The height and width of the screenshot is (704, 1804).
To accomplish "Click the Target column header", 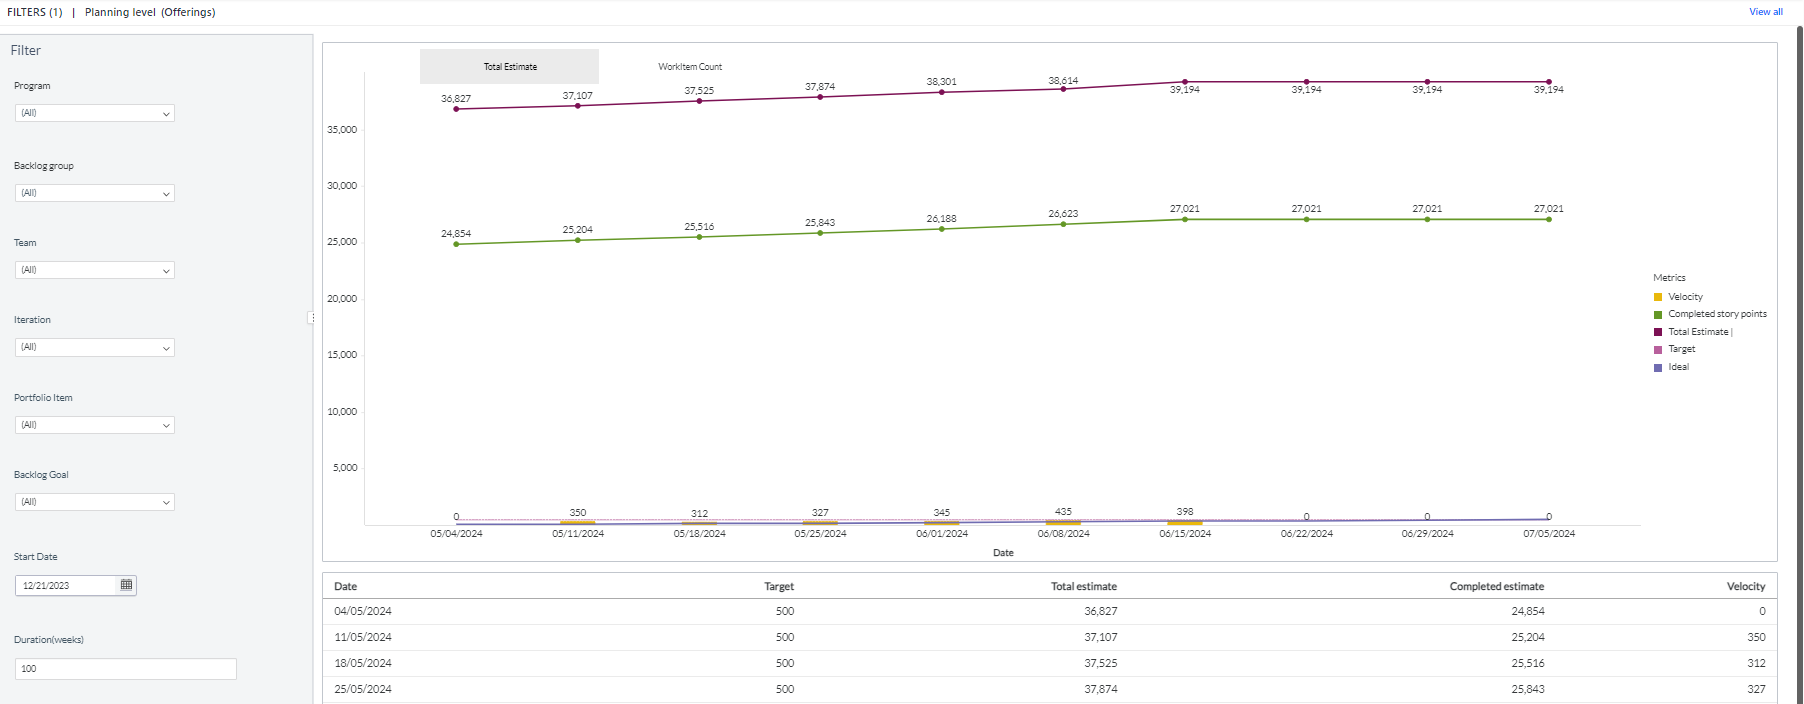I will pyautogui.click(x=779, y=587).
